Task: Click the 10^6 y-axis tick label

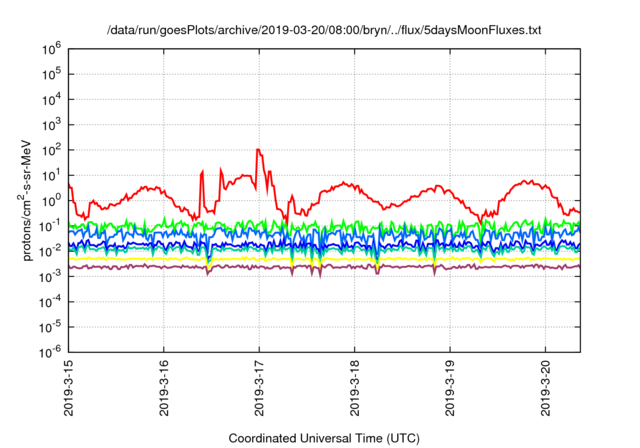Action: pos(51,50)
